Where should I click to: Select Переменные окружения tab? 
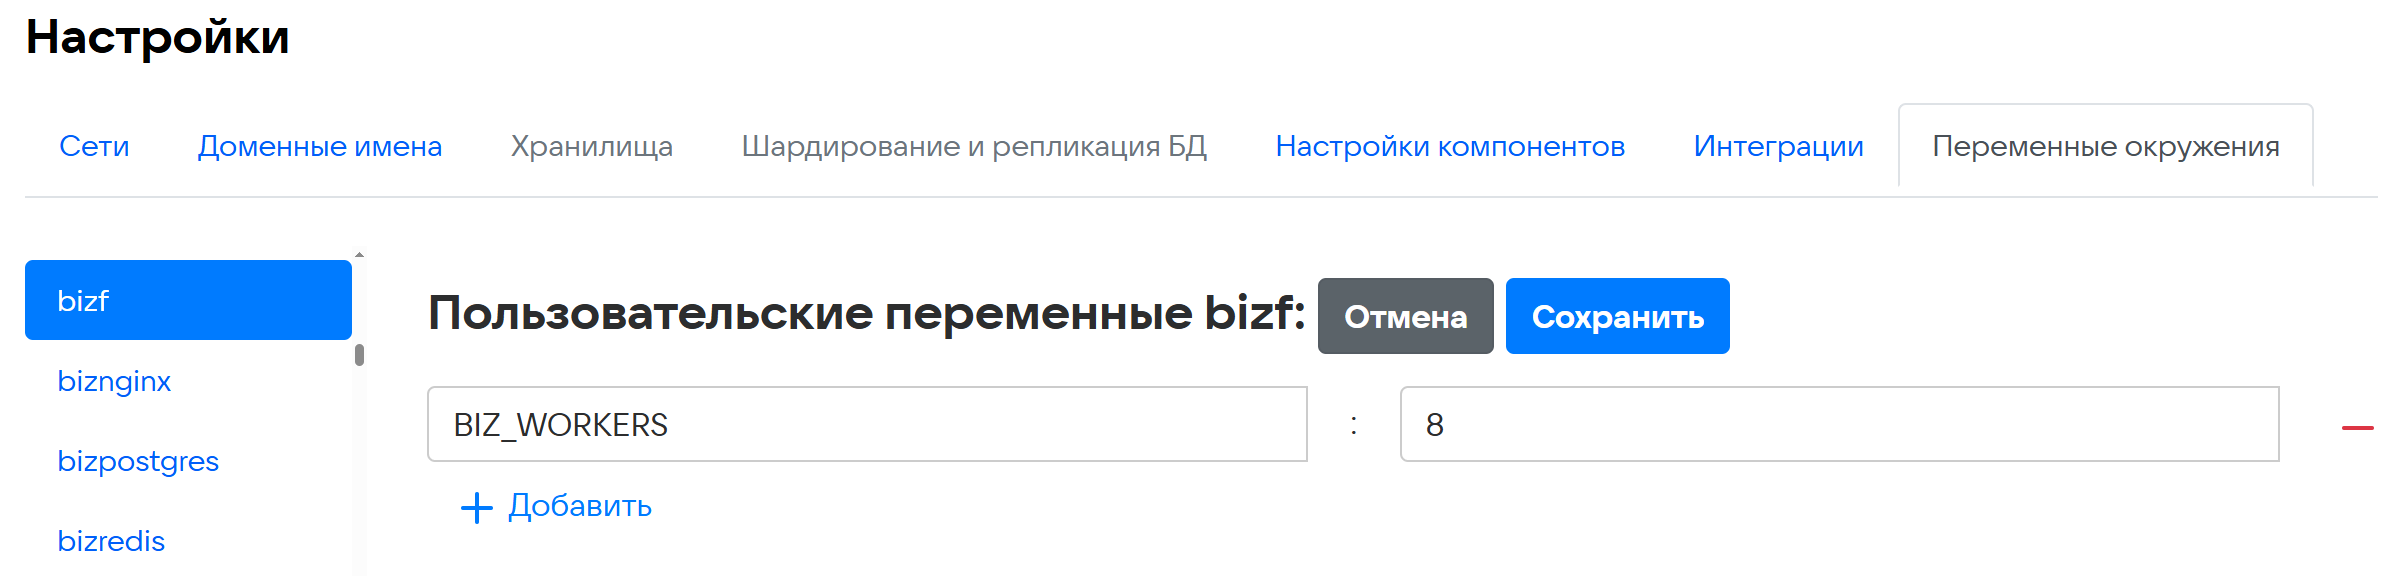[x=2105, y=146]
